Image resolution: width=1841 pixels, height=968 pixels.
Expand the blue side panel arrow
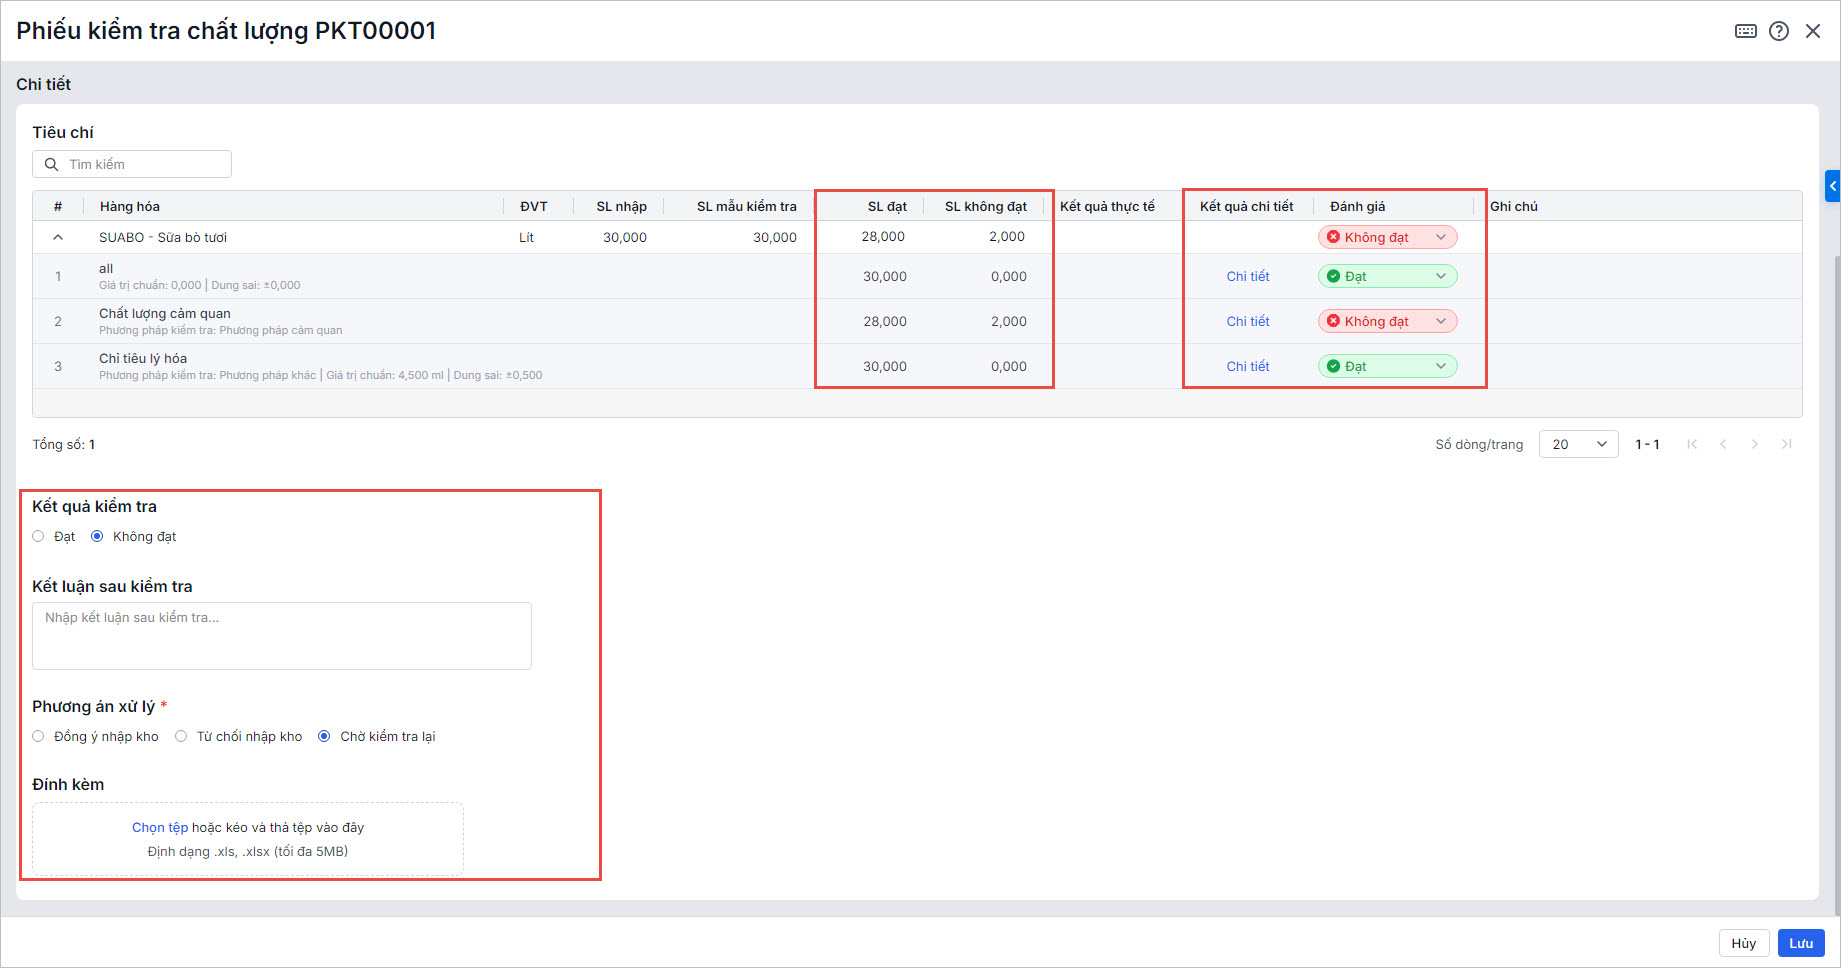[x=1832, y=186]
